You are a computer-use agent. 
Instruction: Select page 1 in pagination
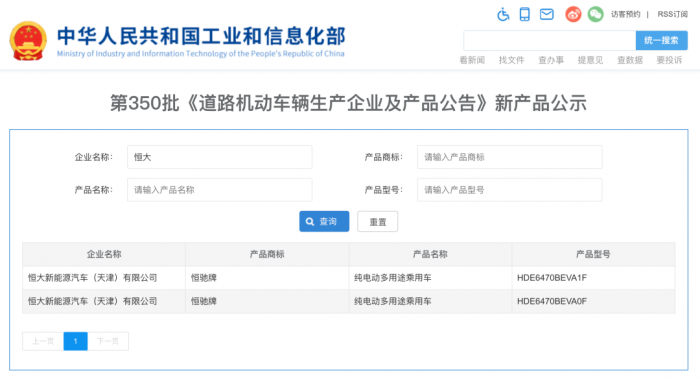[75, 341]
